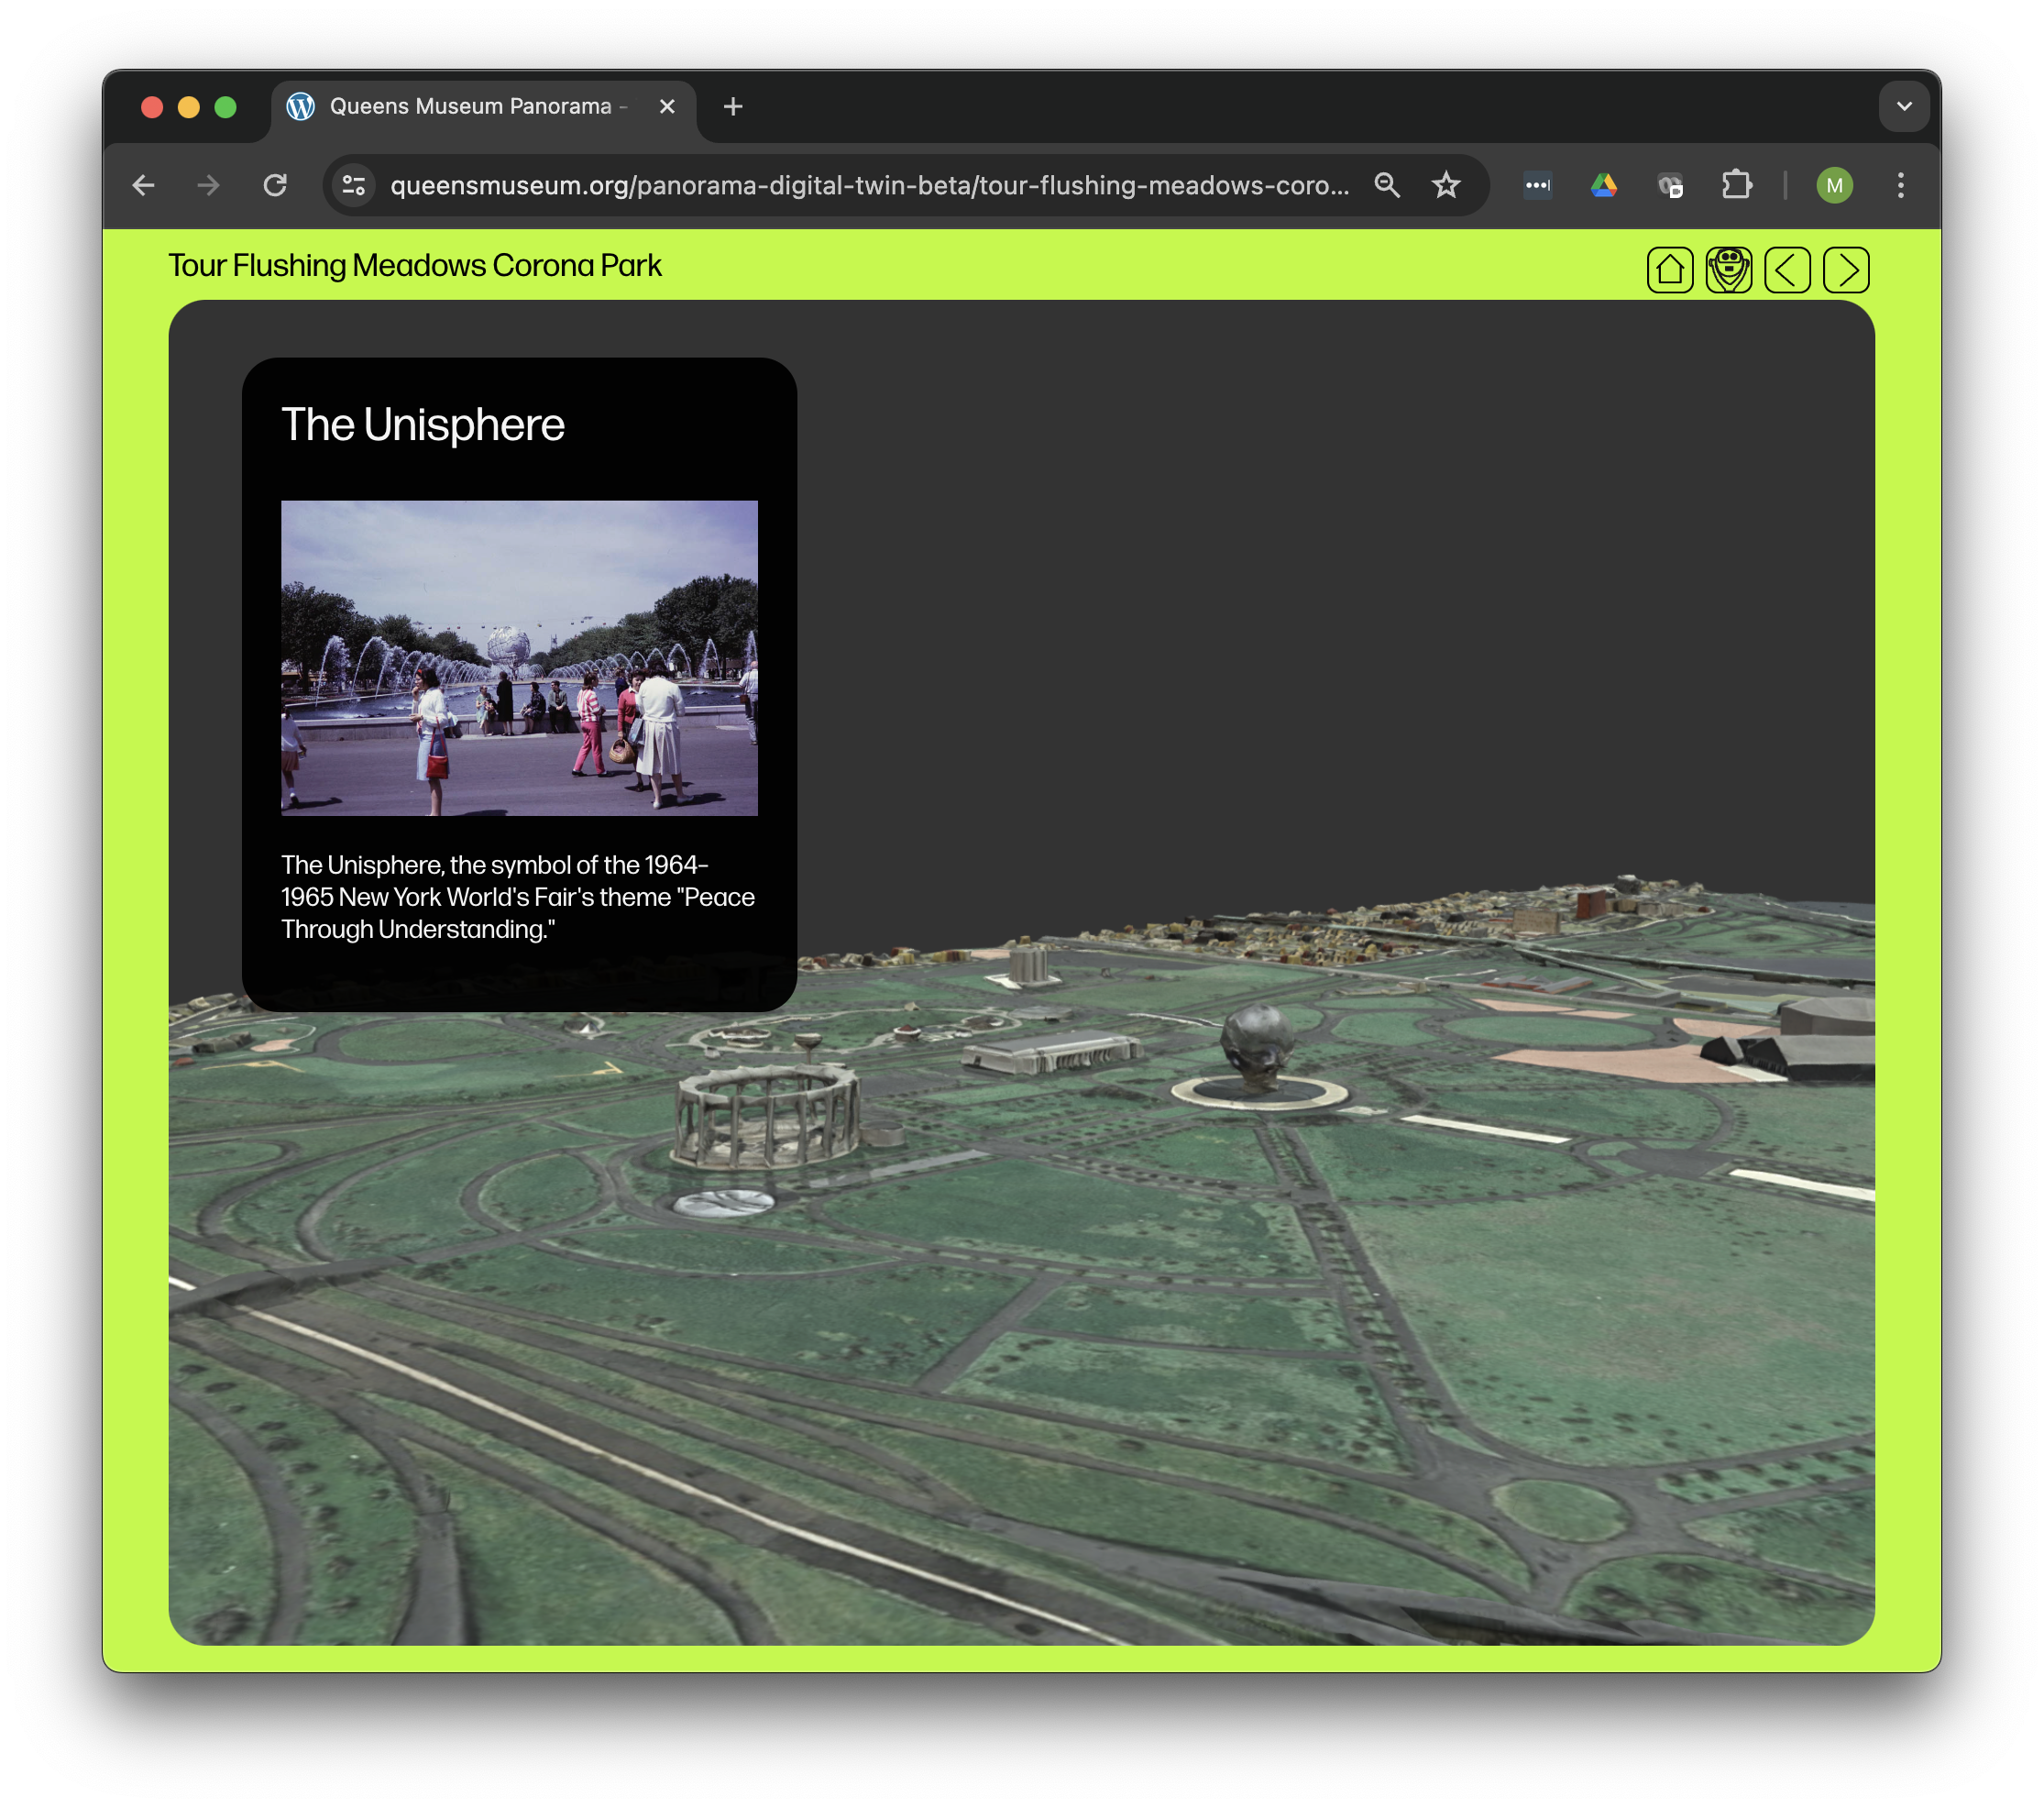Close the Queens Museum Panorama tab
The image size is (2044, 1808).
[667, 106]
